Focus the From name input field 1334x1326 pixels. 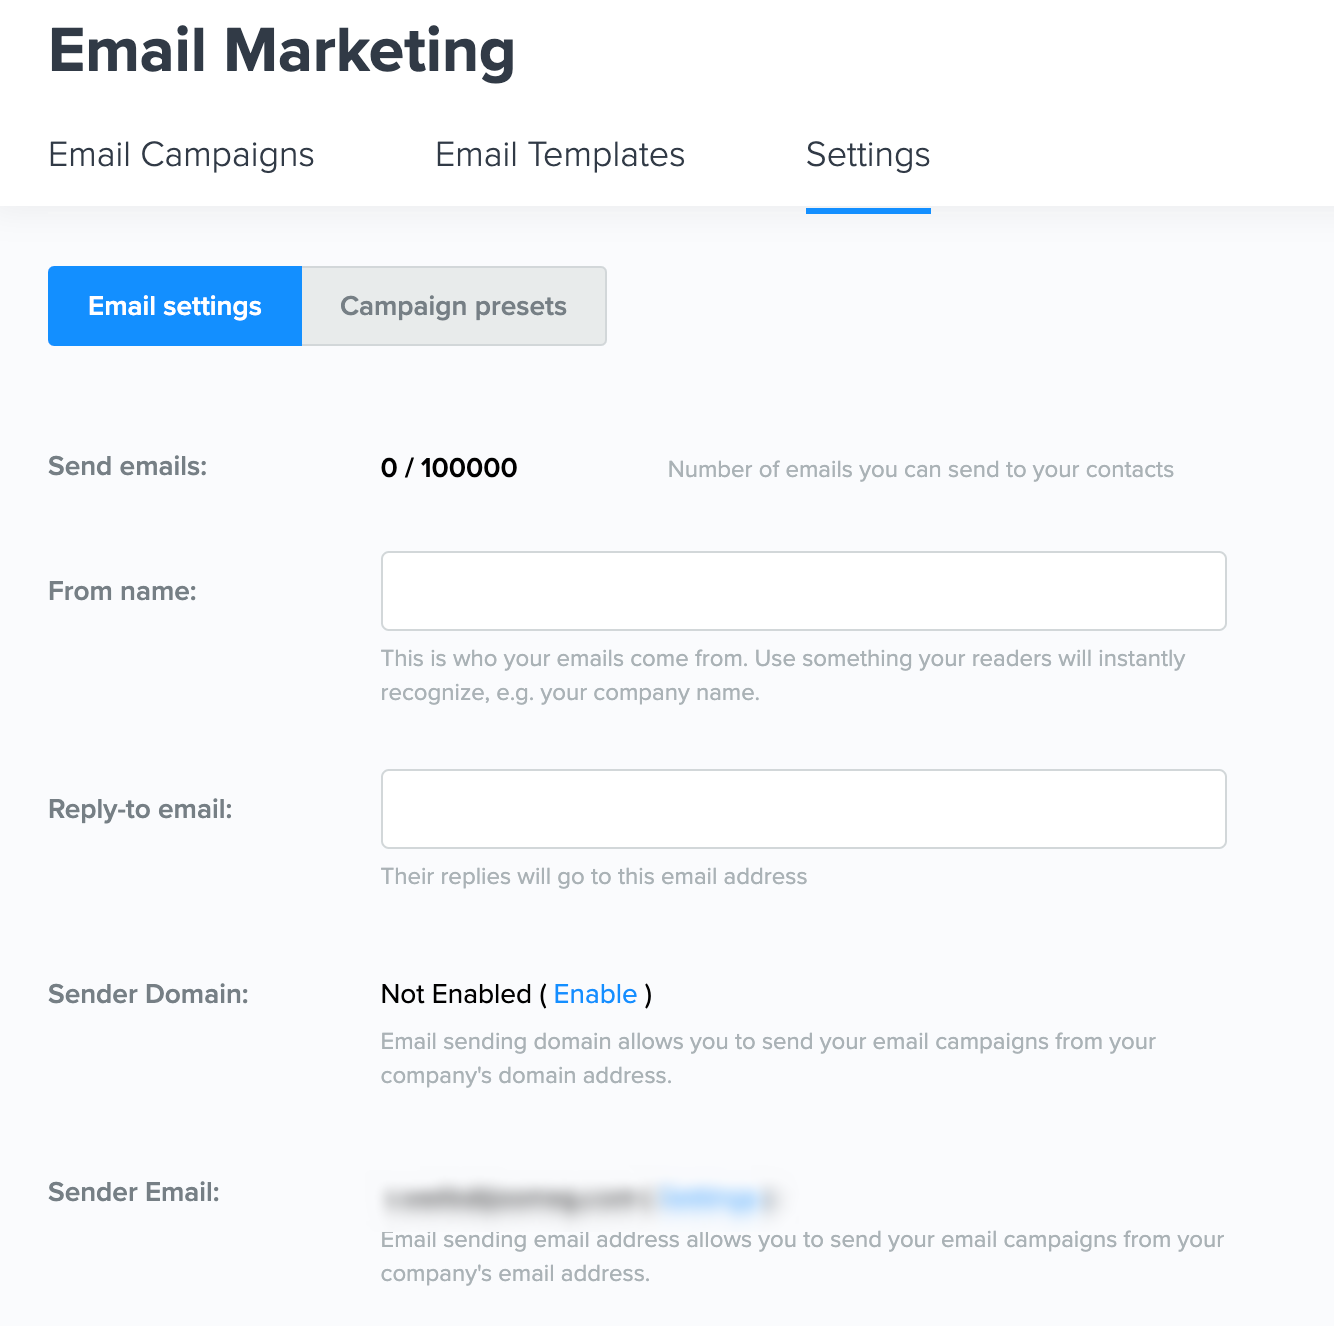[803, 591]
